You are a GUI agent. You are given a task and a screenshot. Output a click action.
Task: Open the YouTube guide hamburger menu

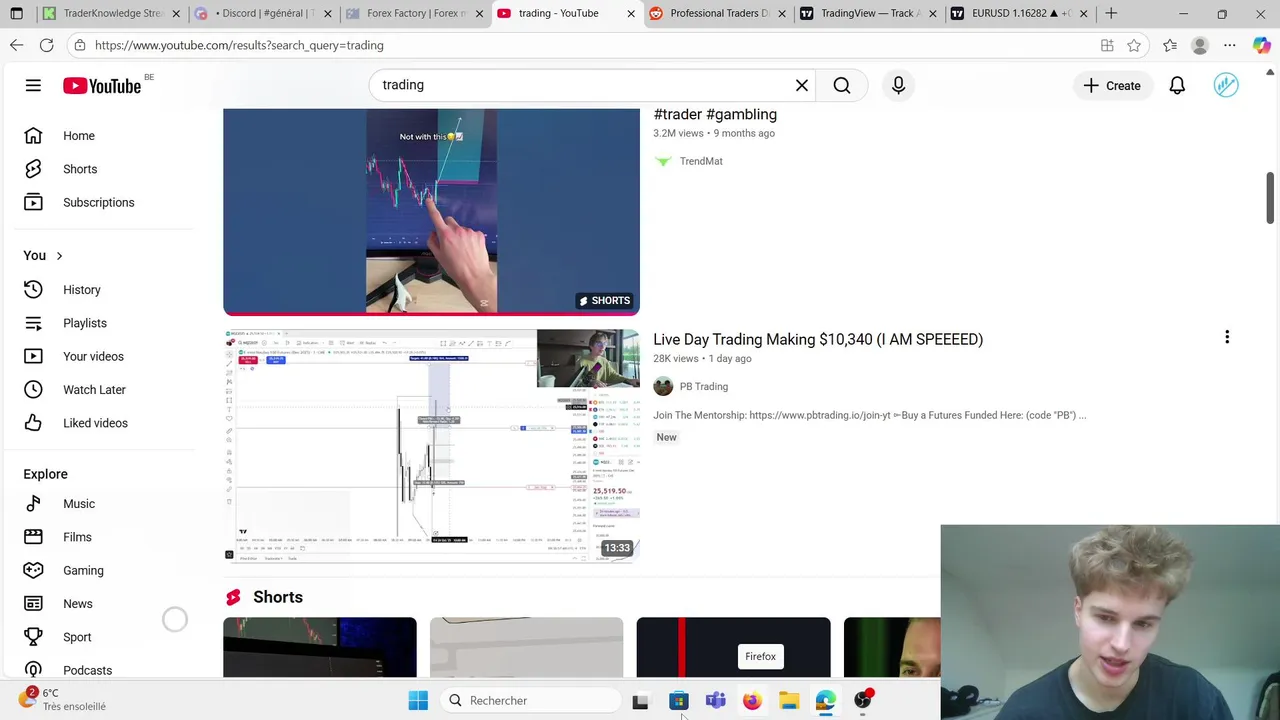(33, 85)
